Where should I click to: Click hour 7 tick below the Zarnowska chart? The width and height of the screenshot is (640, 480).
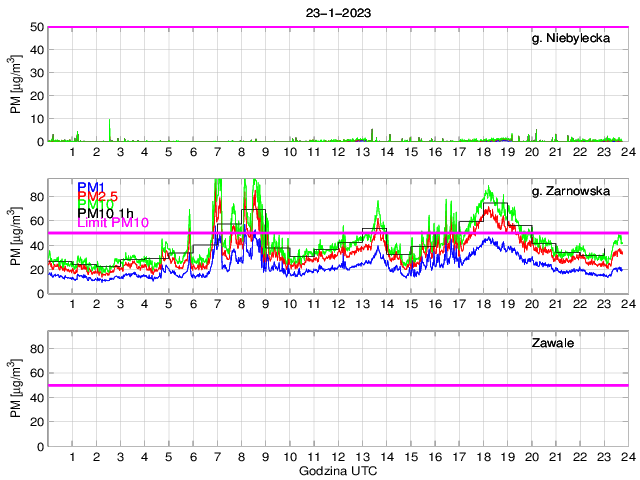click(x=217, y=304)
